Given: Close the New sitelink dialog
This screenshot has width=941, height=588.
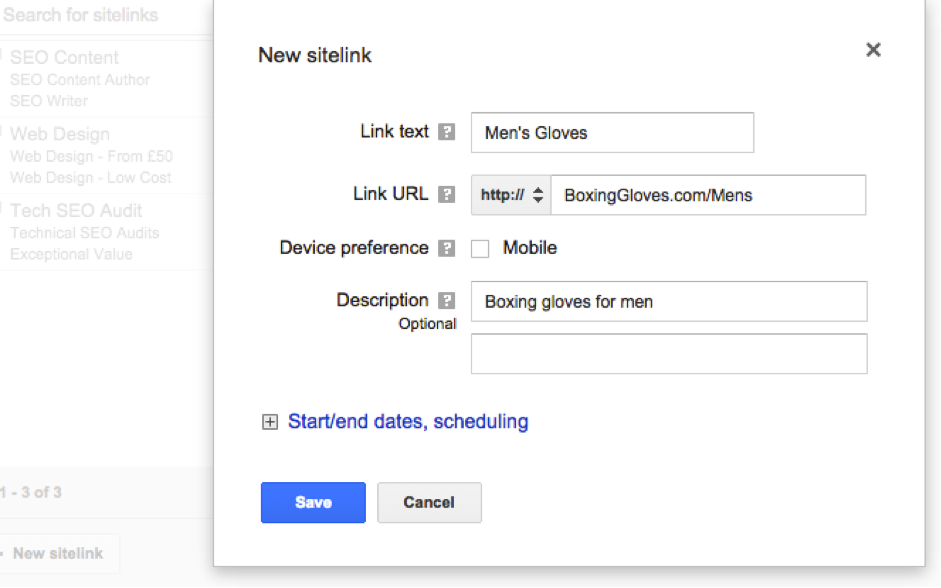Looking at the screenshot, I should click(873, 50).
